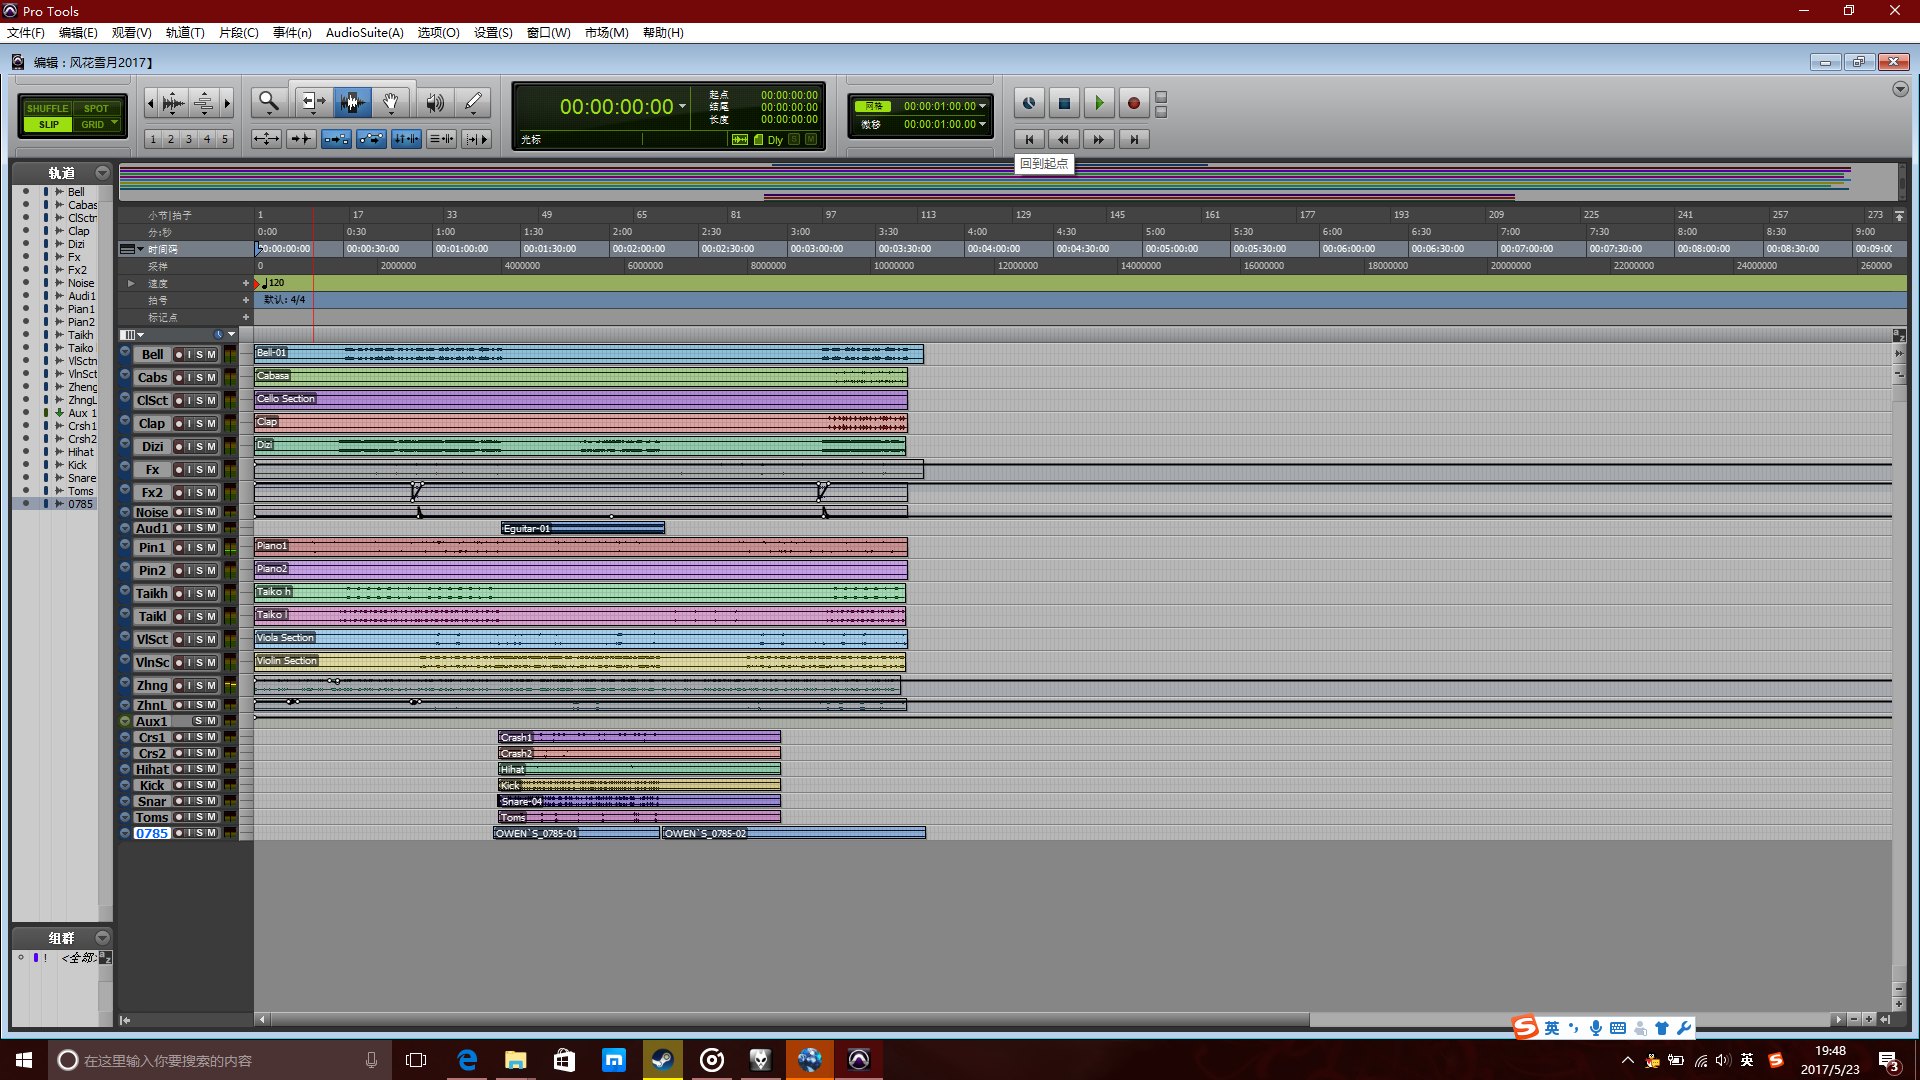This screenshot has height=1080, width=1920.
Task: Open the AudioSuite(A) menu
Action: 365,32
